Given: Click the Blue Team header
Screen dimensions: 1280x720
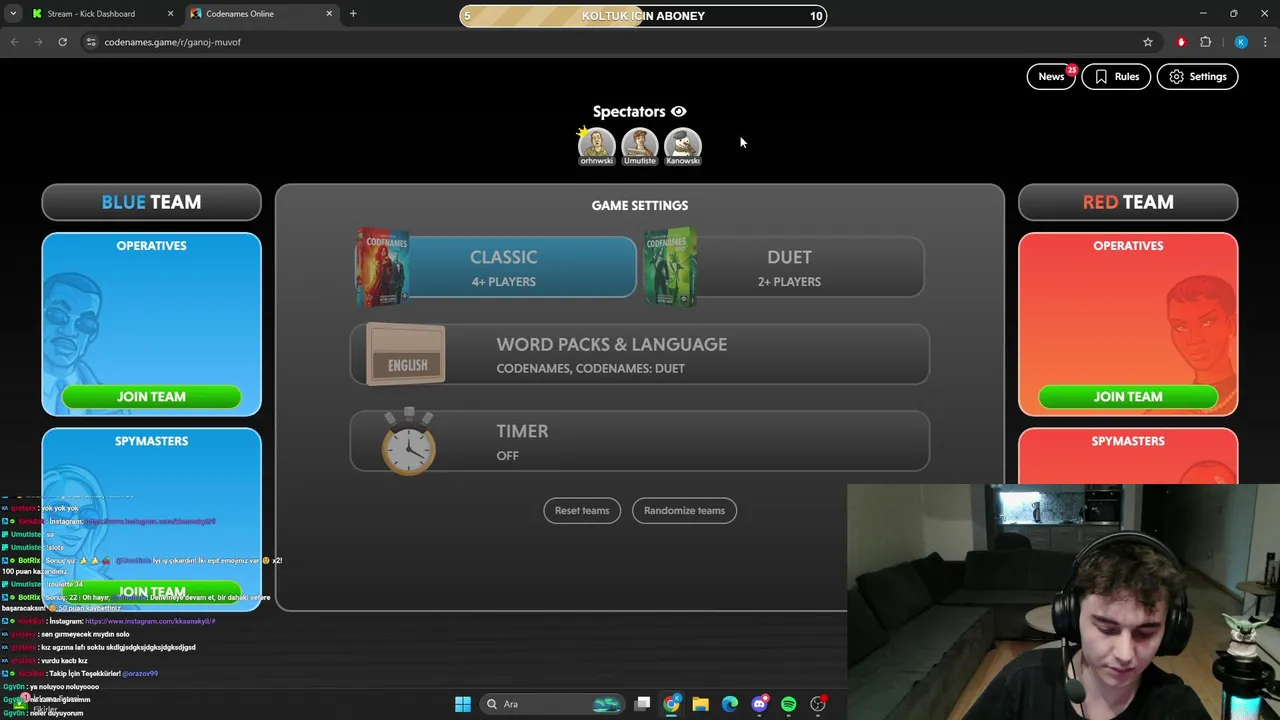Looking at the screenshot, I should [x=151, y=202].
